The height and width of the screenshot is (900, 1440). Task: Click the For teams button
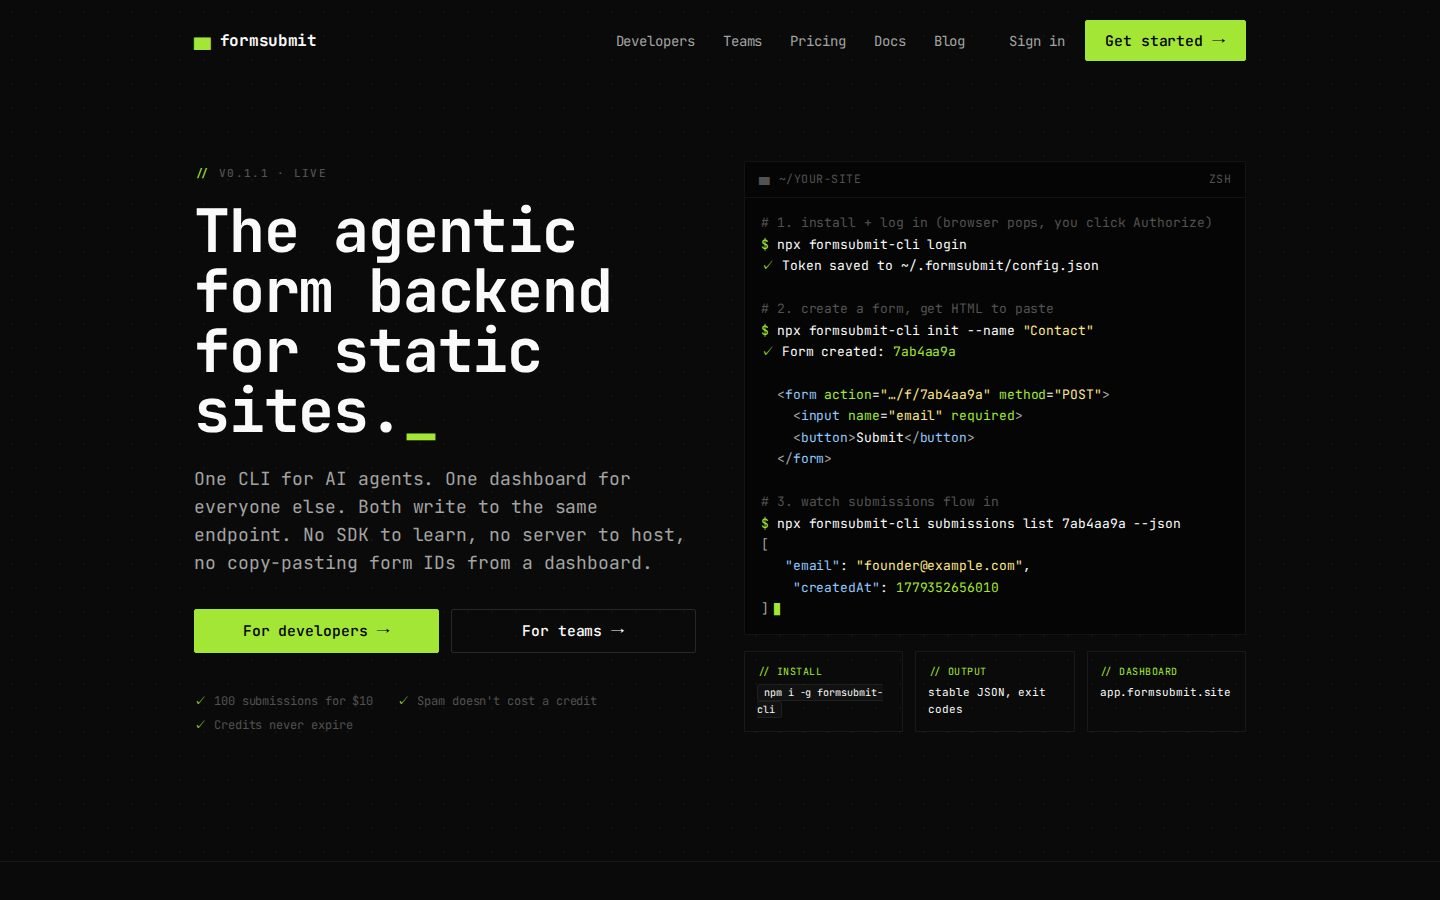point(573,631)
